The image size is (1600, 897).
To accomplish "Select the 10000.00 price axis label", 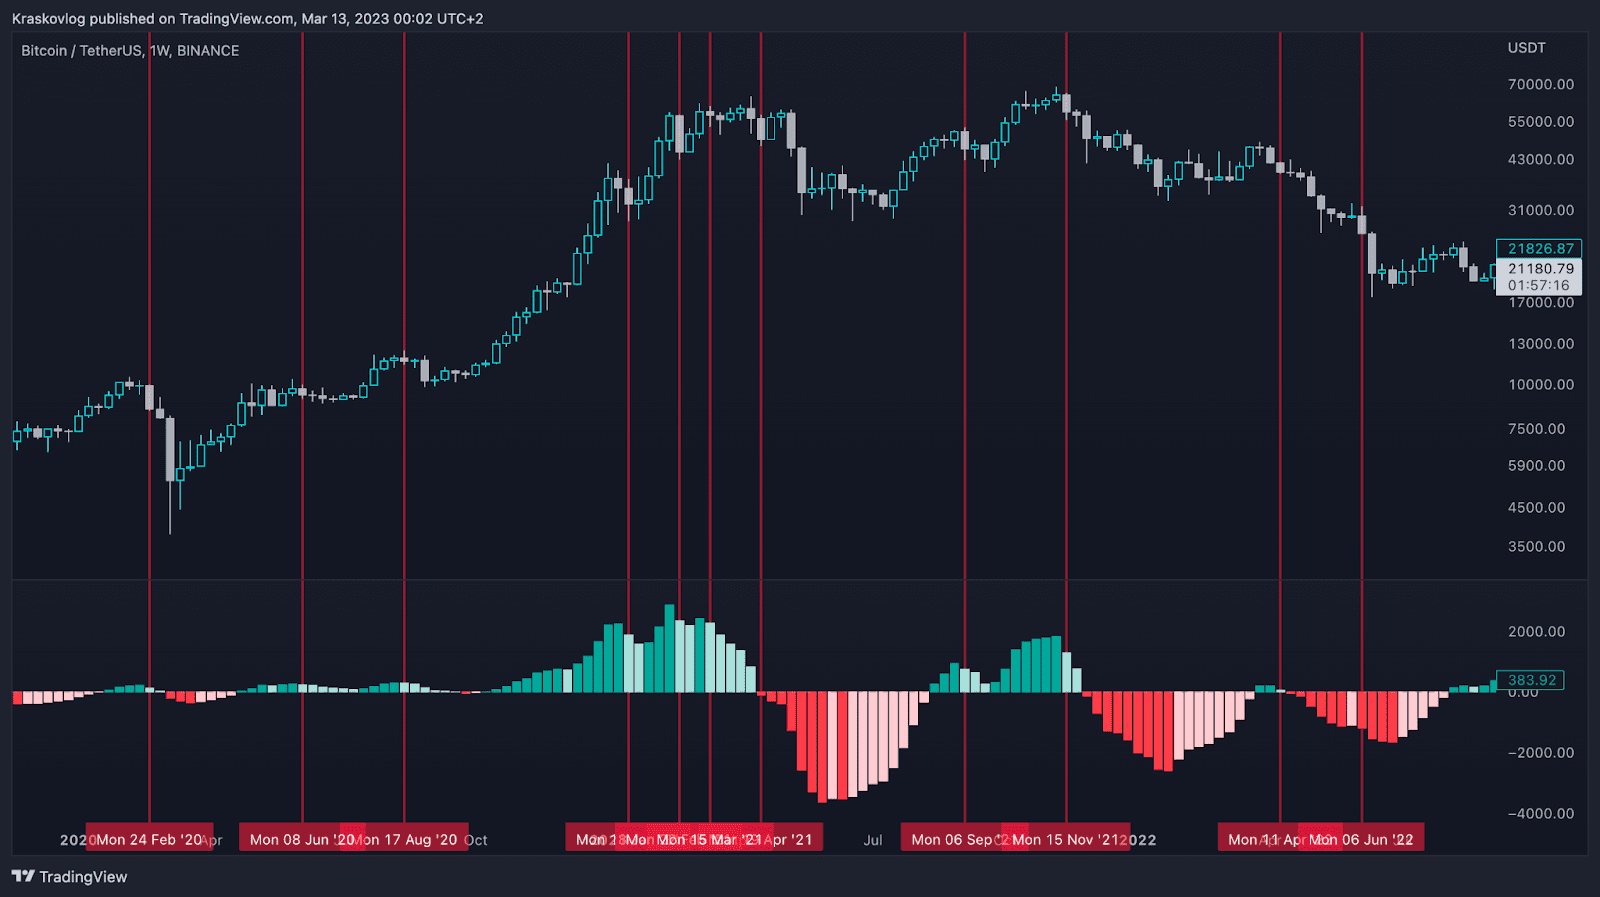I will click(1541, 385).
